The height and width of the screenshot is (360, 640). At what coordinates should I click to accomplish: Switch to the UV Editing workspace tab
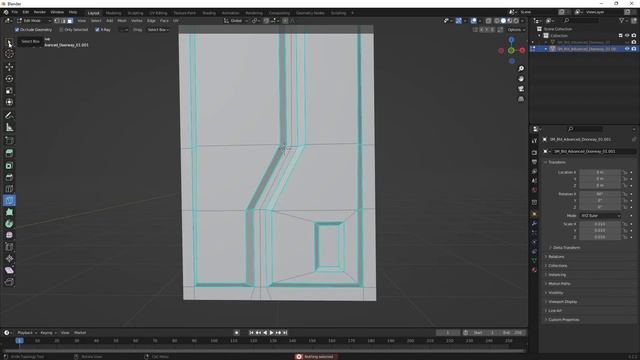coord(158,13)
